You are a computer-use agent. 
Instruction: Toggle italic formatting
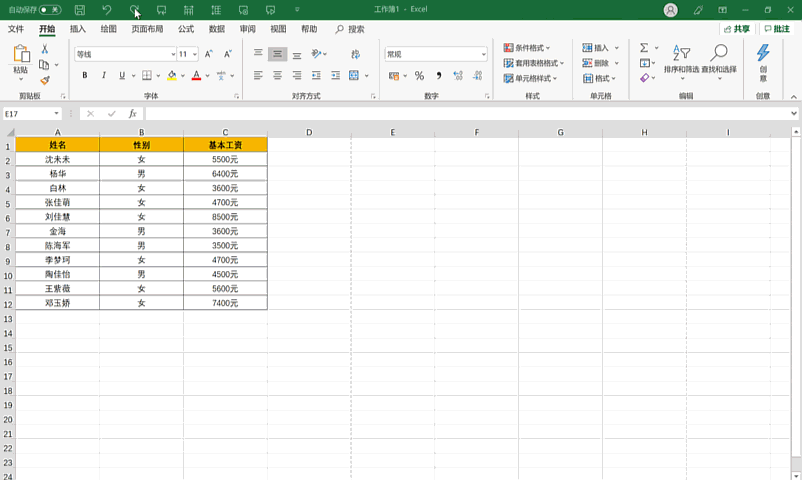(x=103, y=75)
